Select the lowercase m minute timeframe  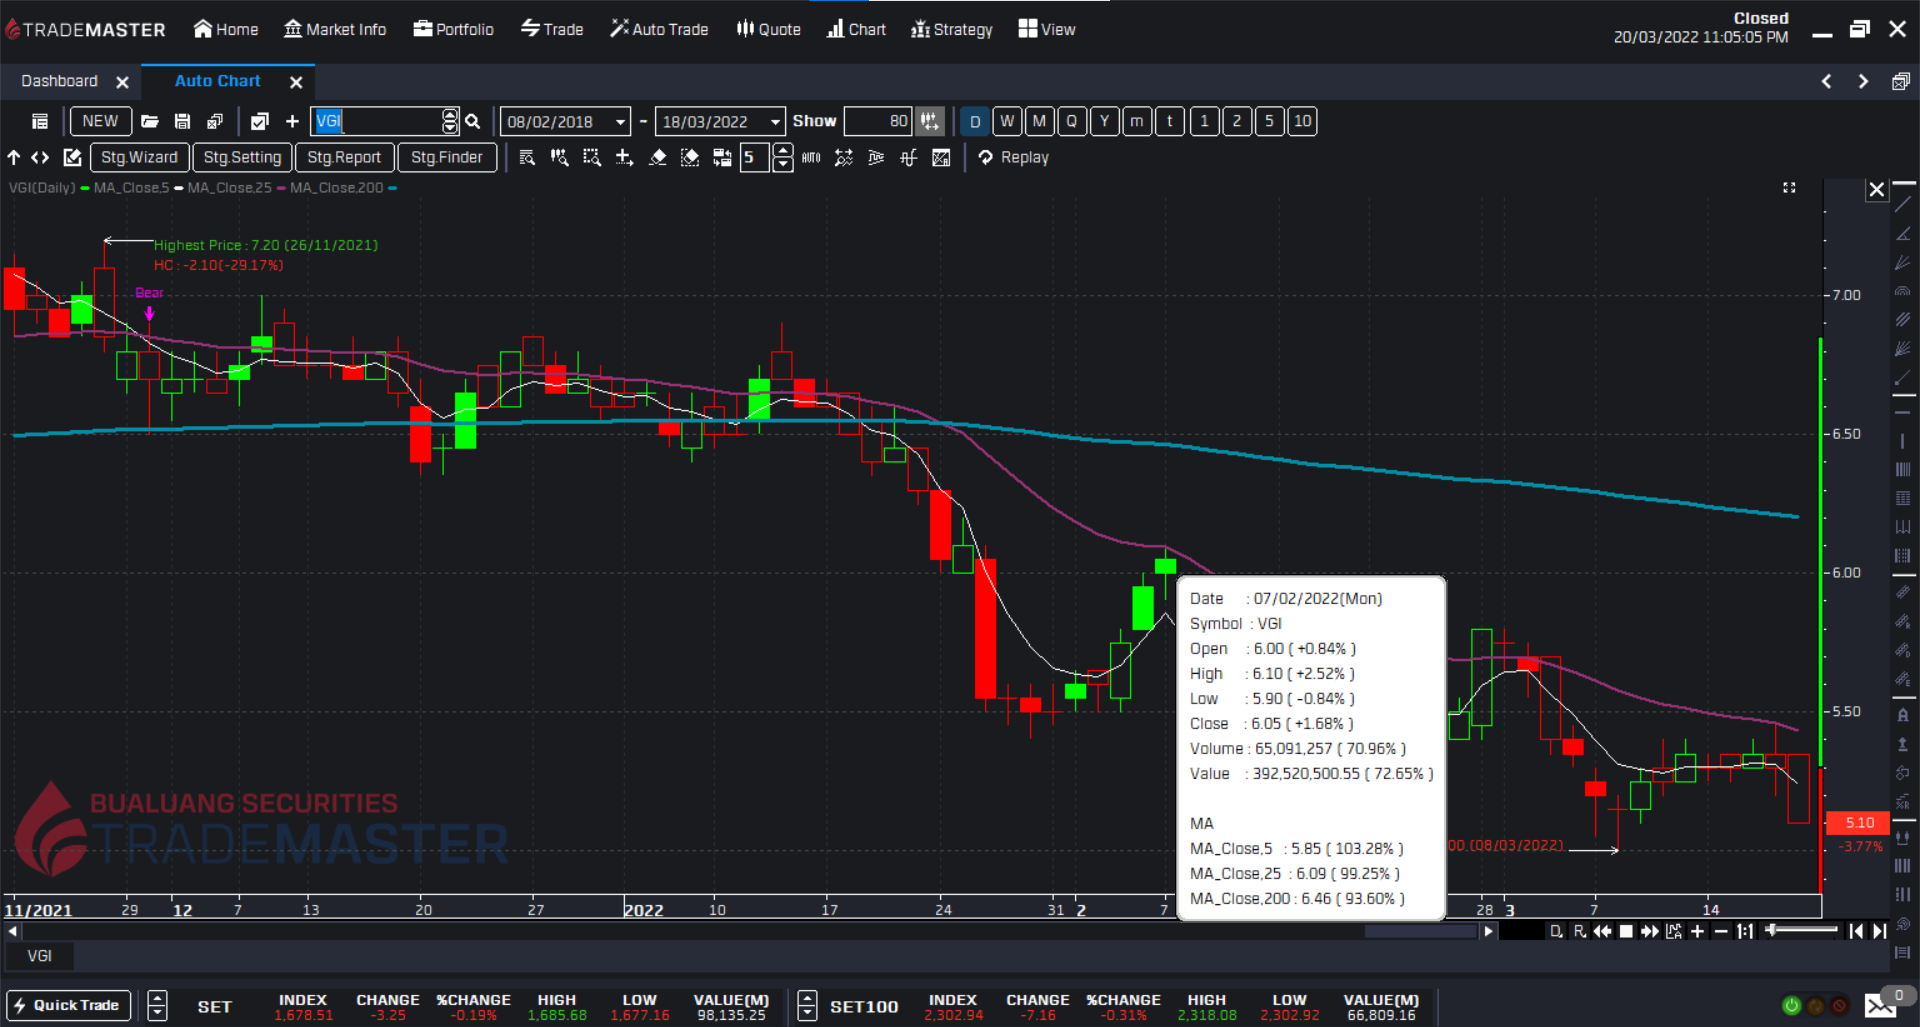[x=1137, y=121]
